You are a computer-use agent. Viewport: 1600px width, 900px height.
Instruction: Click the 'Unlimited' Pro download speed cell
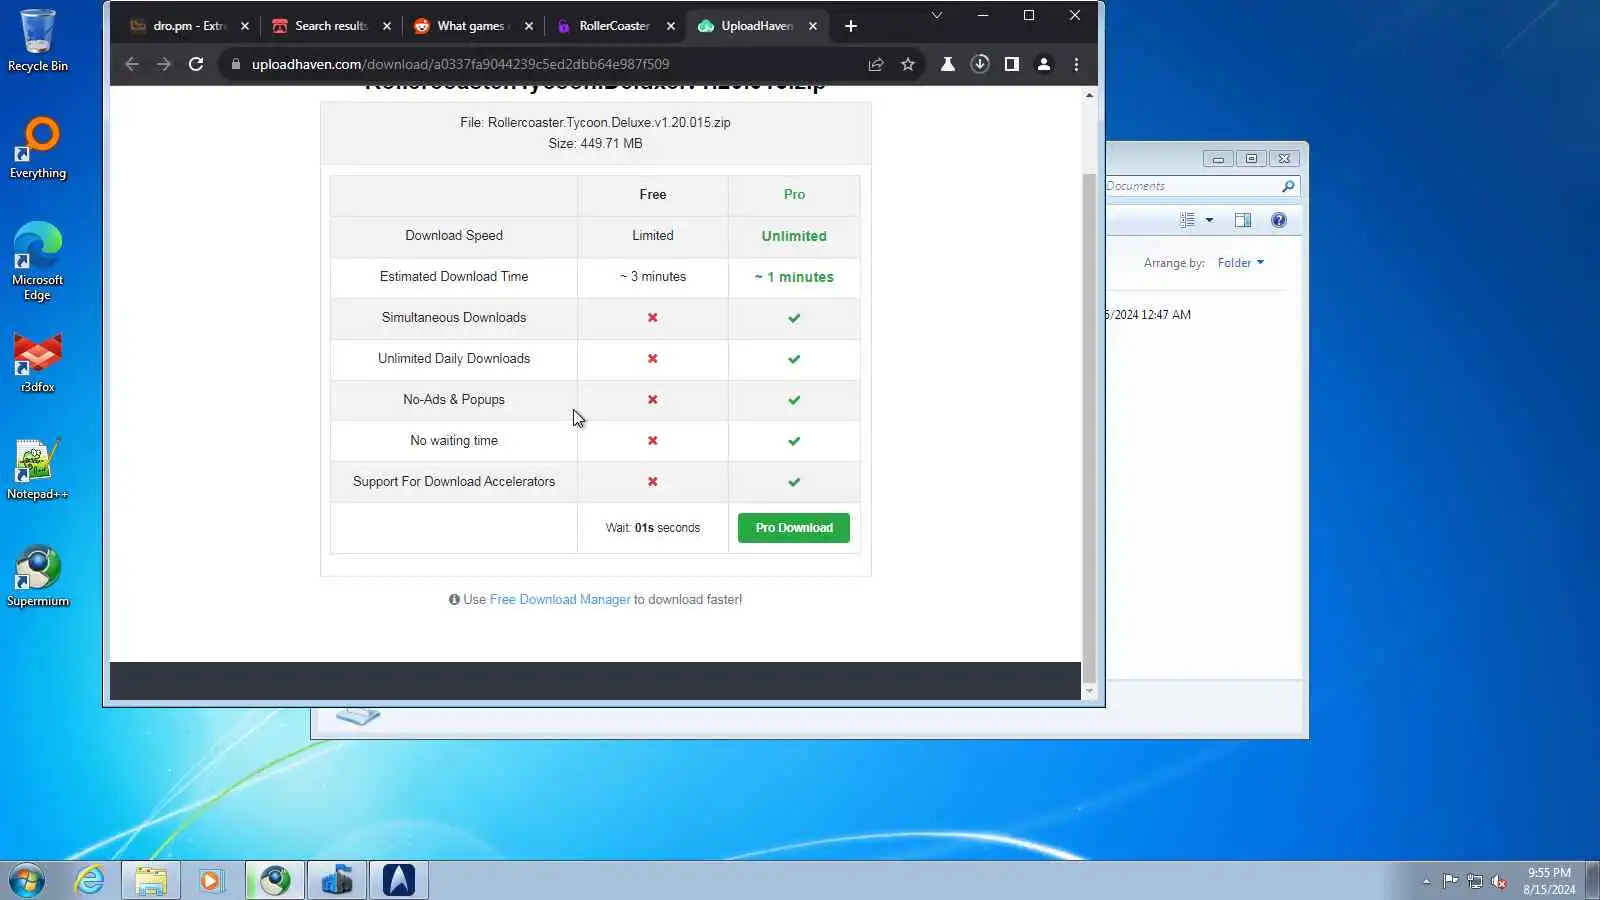point(794,236)
